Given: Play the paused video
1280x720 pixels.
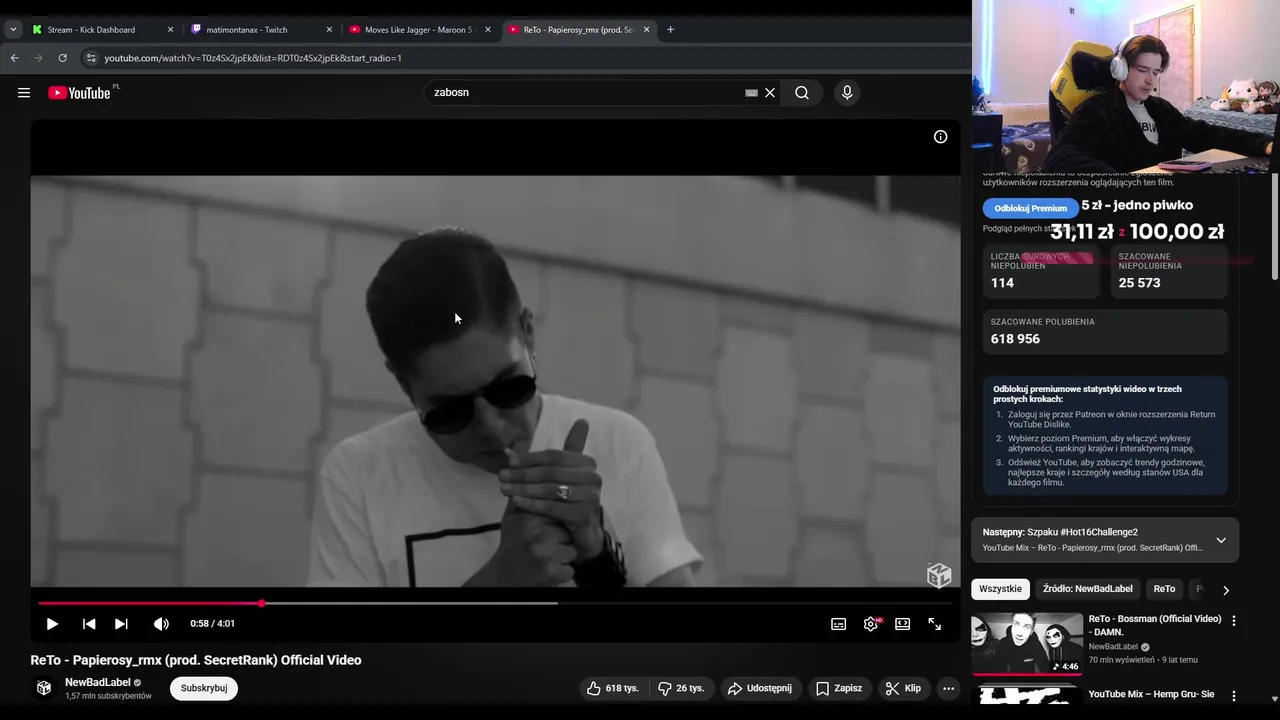Looking at the screenshot, I should (x=52, y=624).
